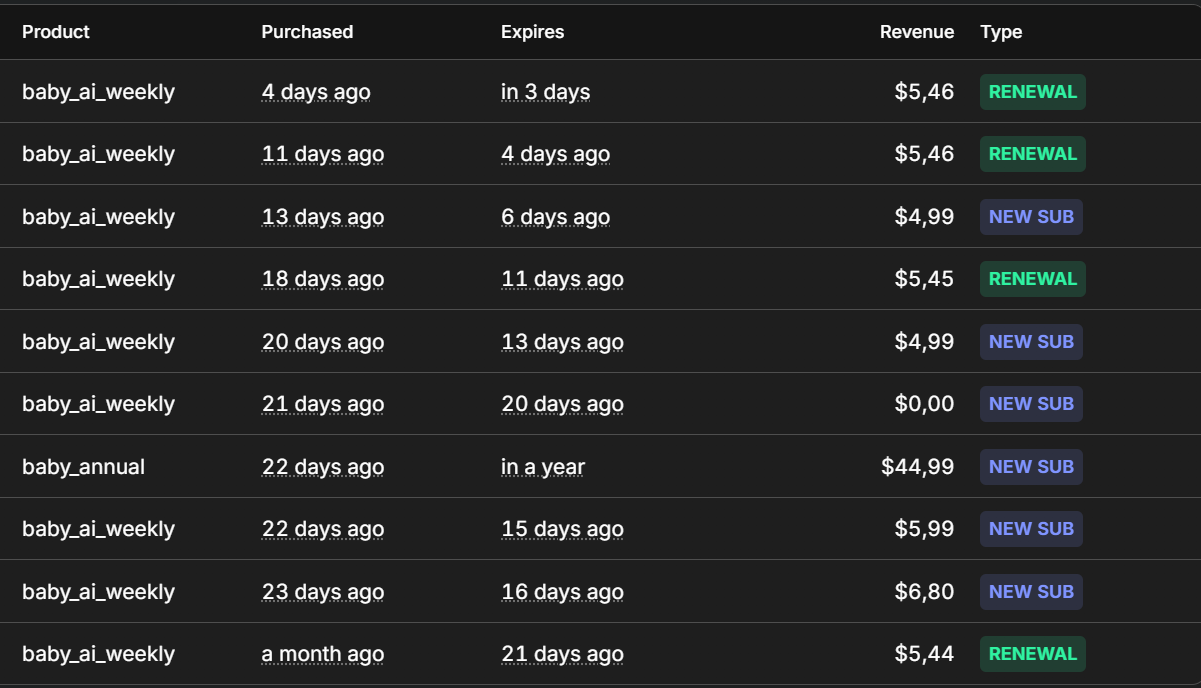Click the 'in 3 days' expiry text
Image resolution: width=1201 pixels, height=688 pixels.
(545, 92)
